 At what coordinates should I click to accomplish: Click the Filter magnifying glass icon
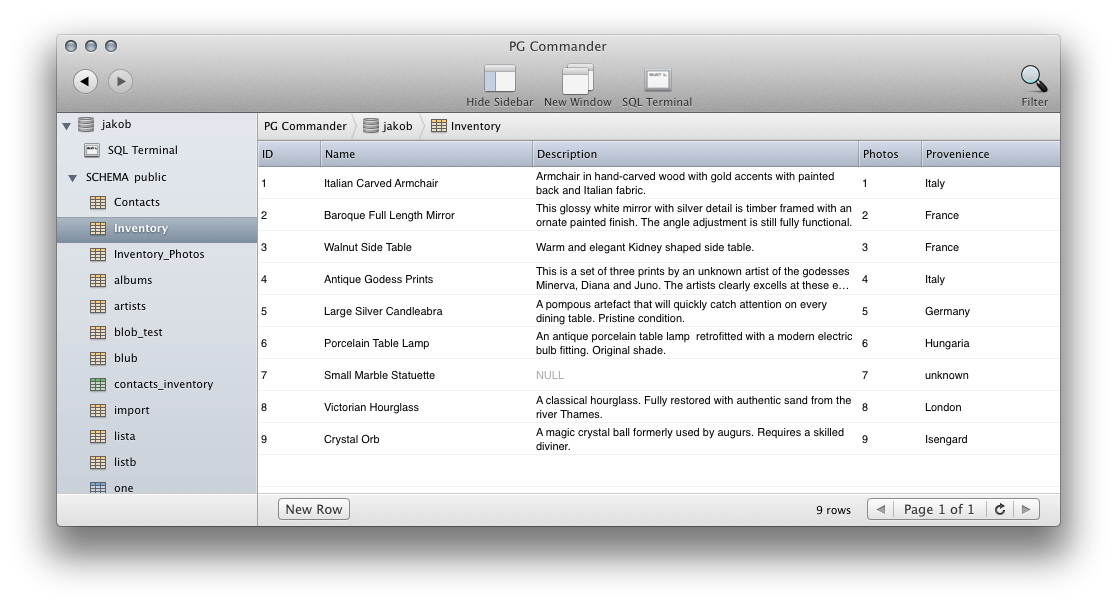coord(1033,79)
